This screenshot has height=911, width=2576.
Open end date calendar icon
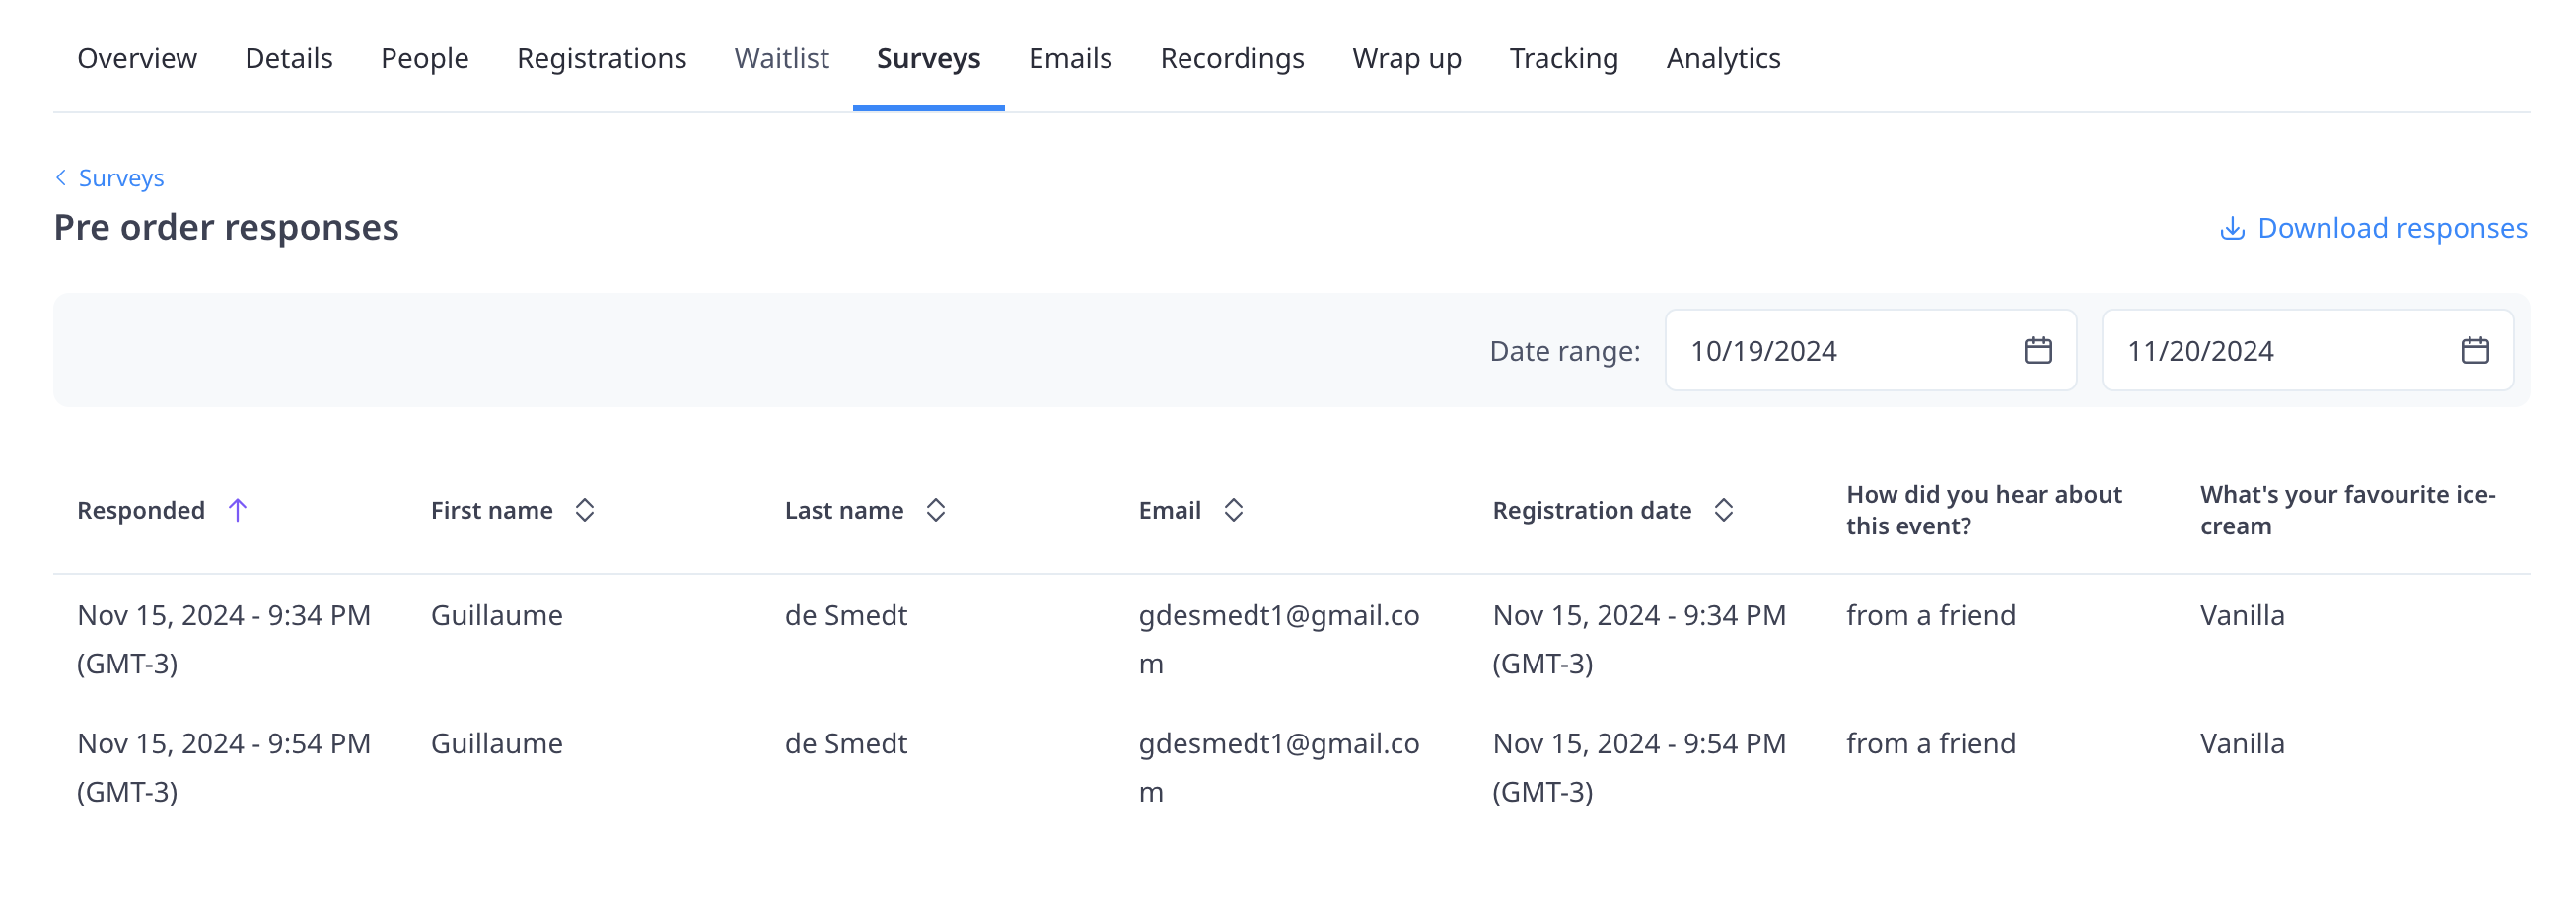[x=2474, y=351]
